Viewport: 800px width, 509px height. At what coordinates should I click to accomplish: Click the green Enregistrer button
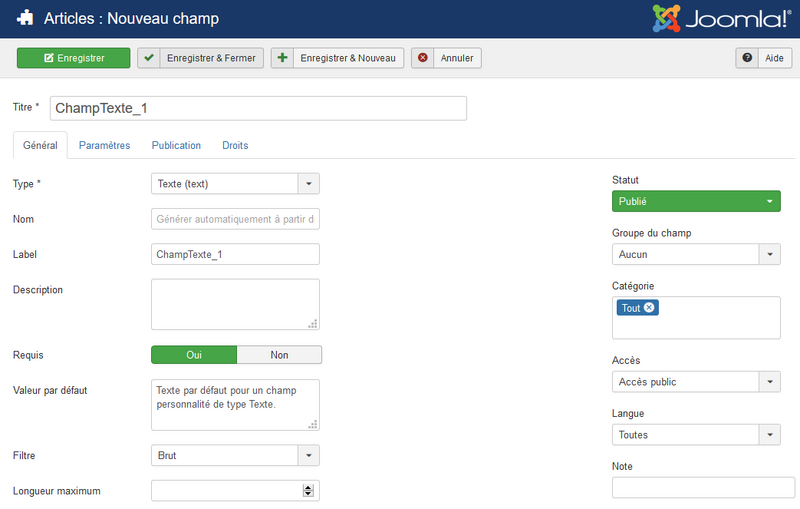pos(73,58)
